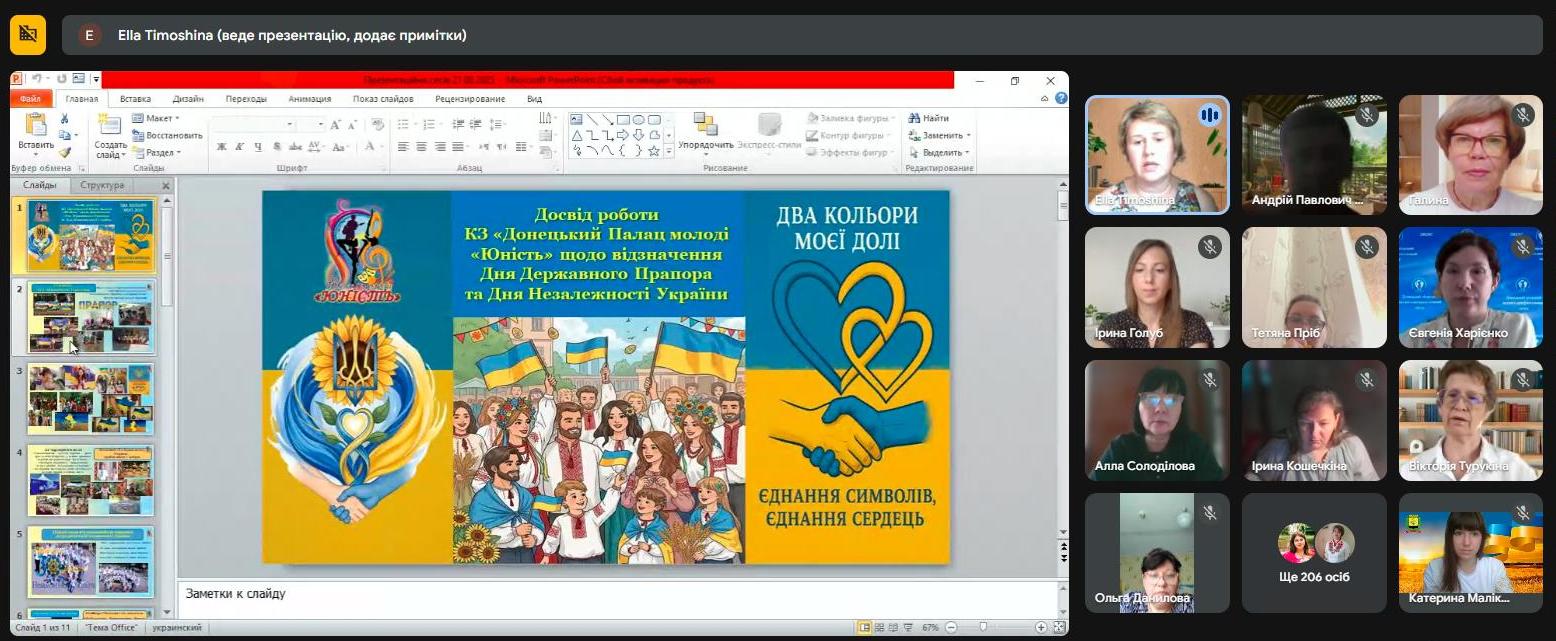
Task: Switch to the Structure (Структура) pane tab
Action: [x=102, y=186]
